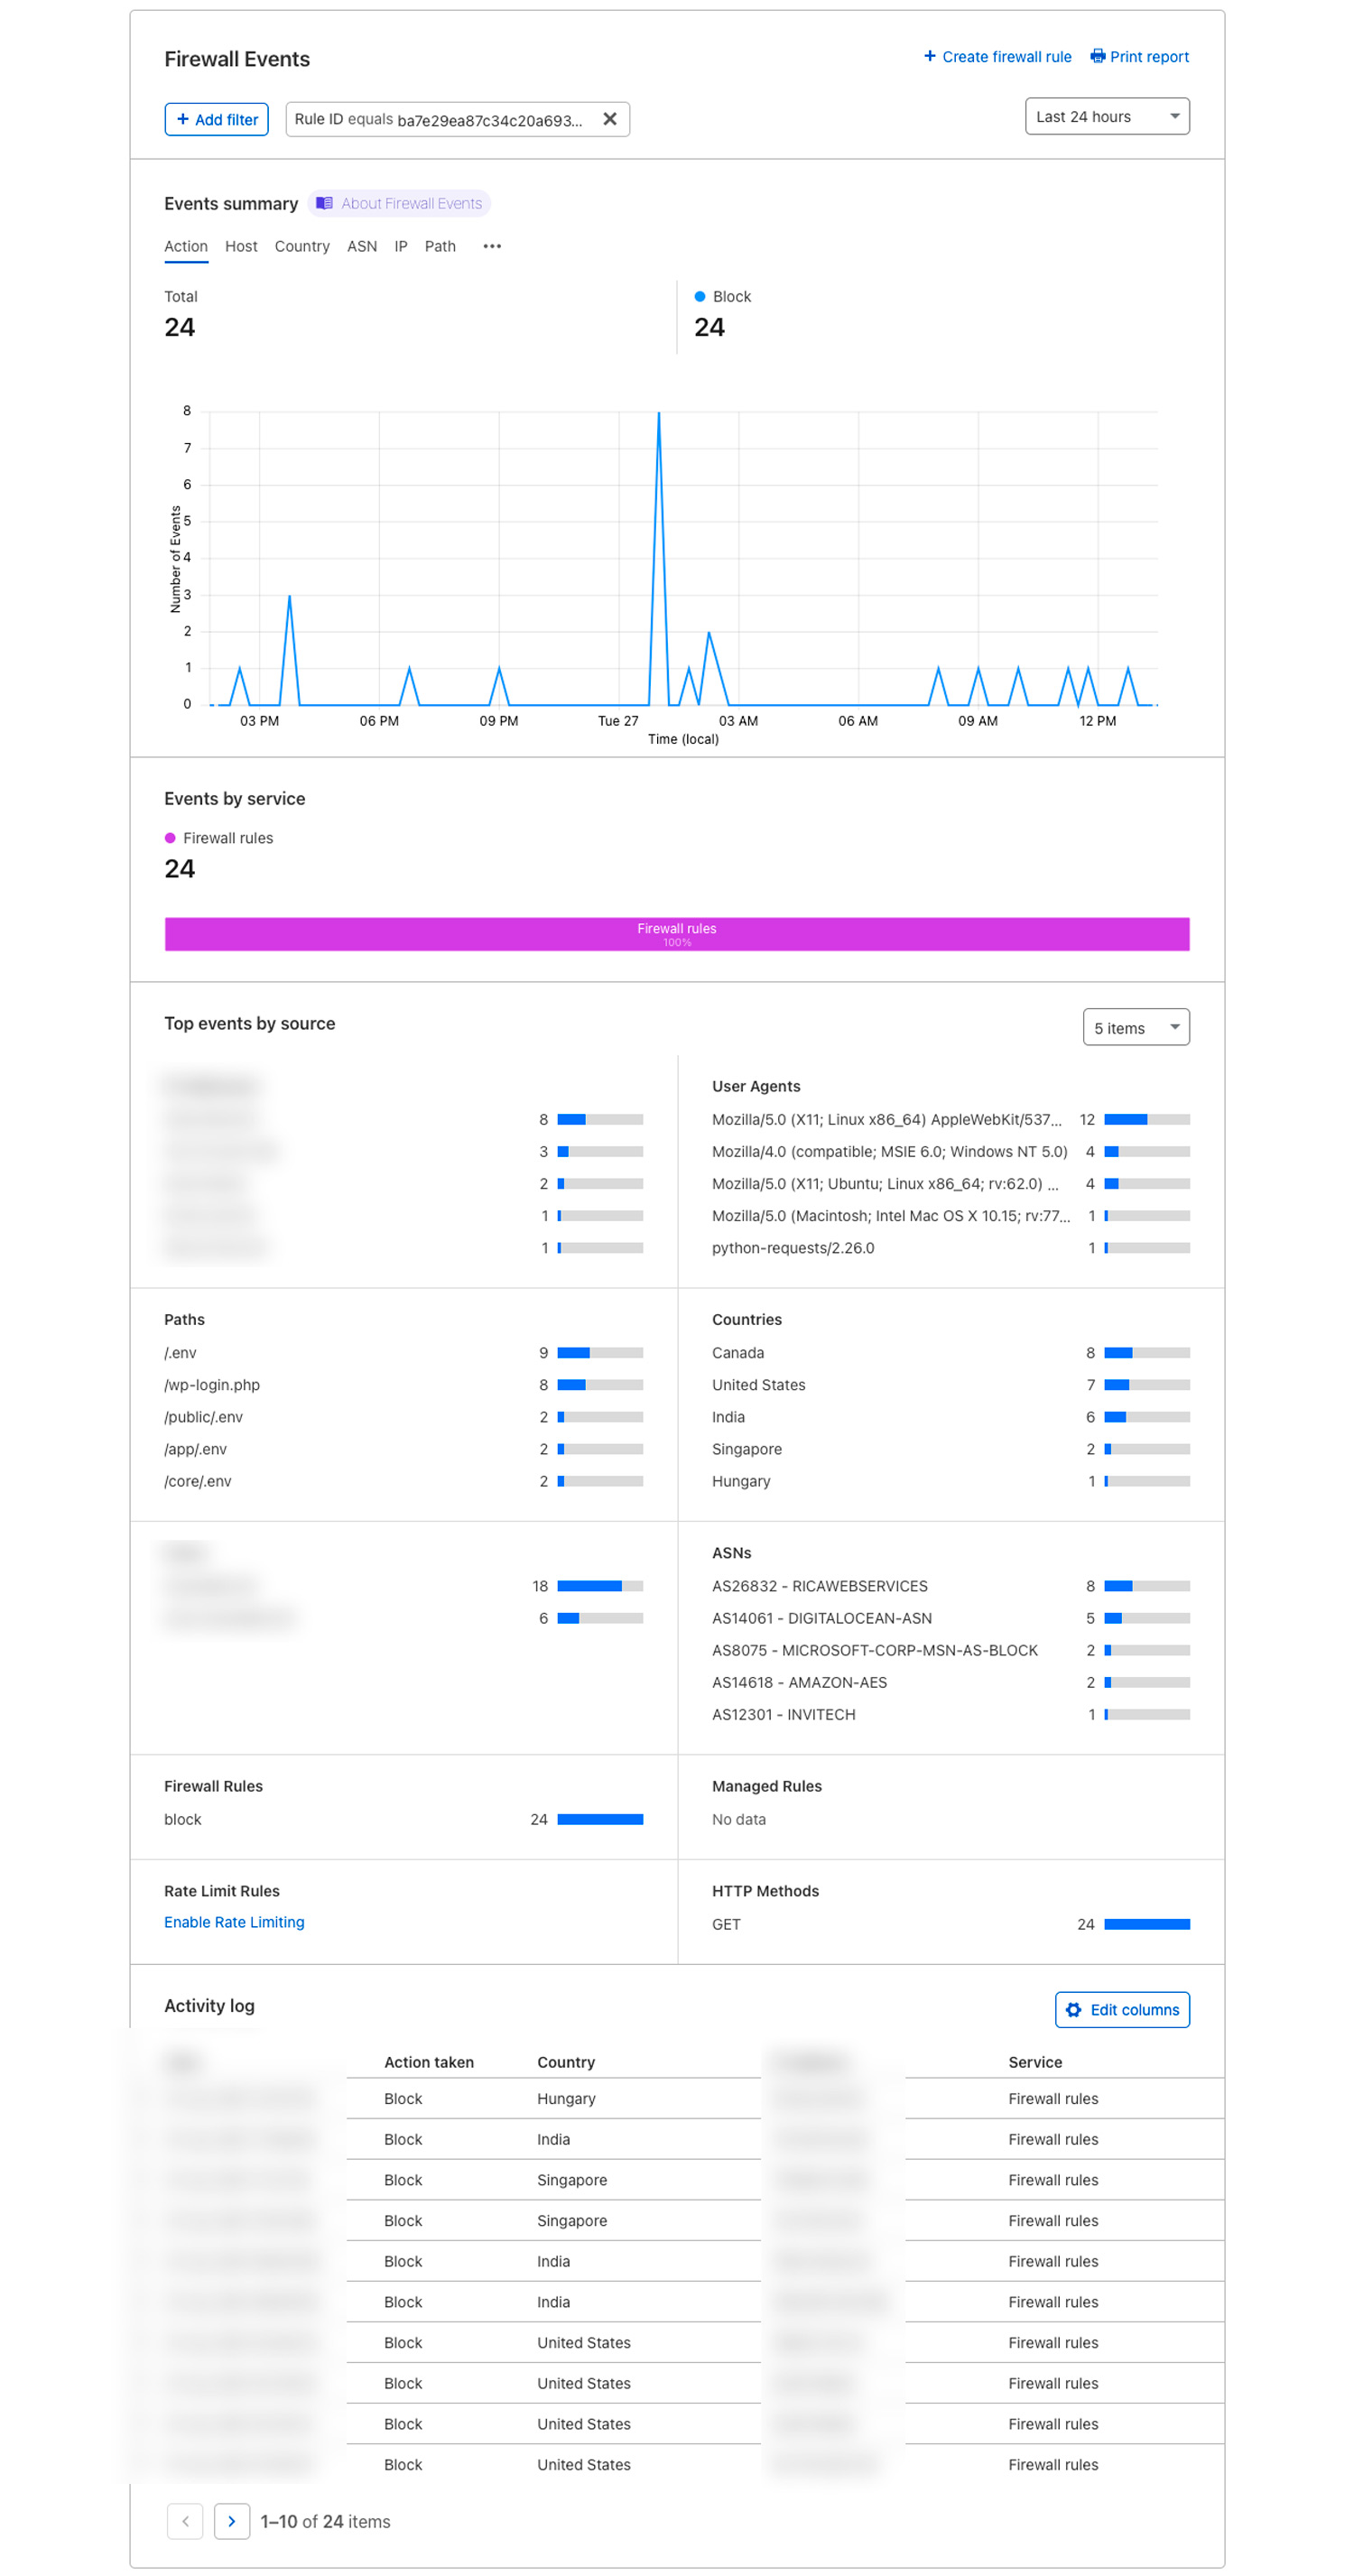Click the printer icon for Print report
The width and height of the screenshot is (1354, 2576).
(1097, 56)
